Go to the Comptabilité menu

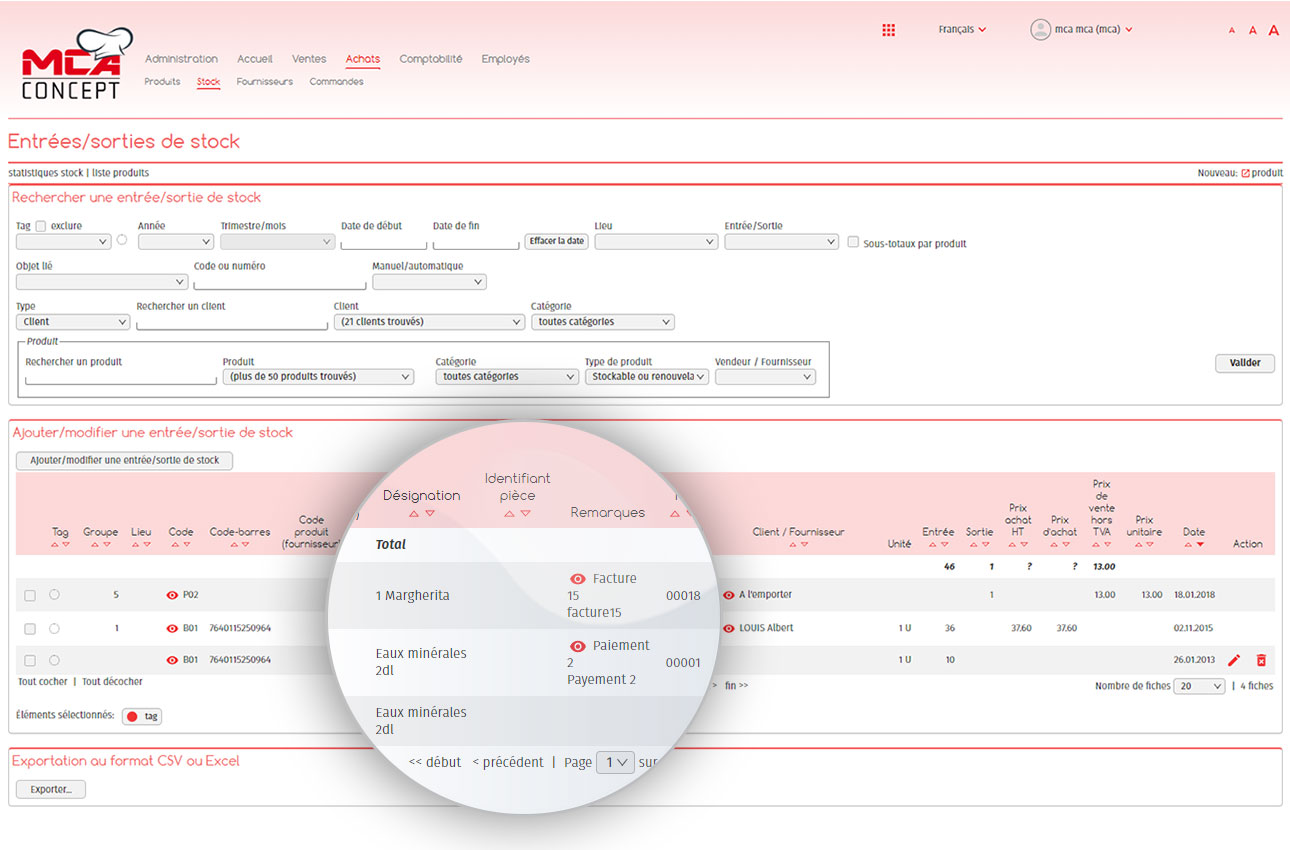tap(430, 59)
